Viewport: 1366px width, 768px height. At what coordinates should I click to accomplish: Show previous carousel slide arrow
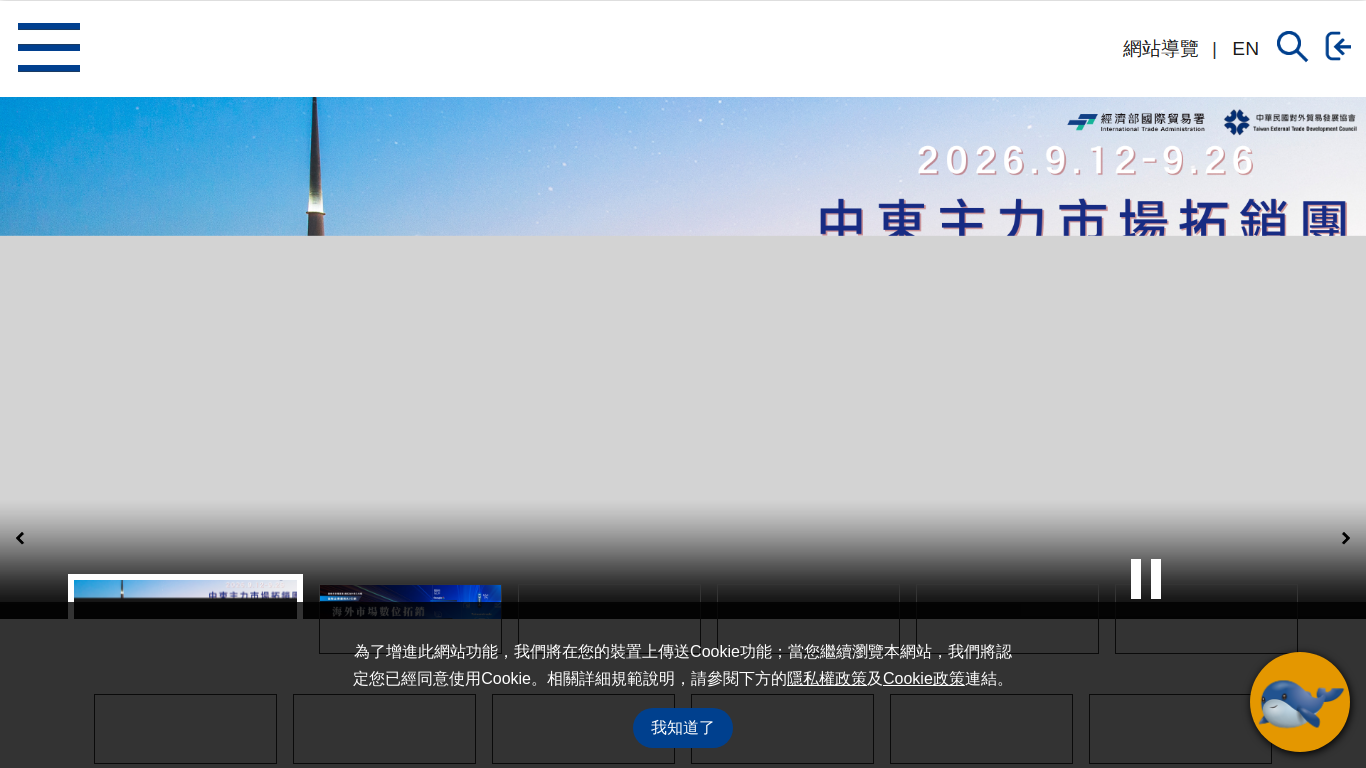[x=20, y=538]
